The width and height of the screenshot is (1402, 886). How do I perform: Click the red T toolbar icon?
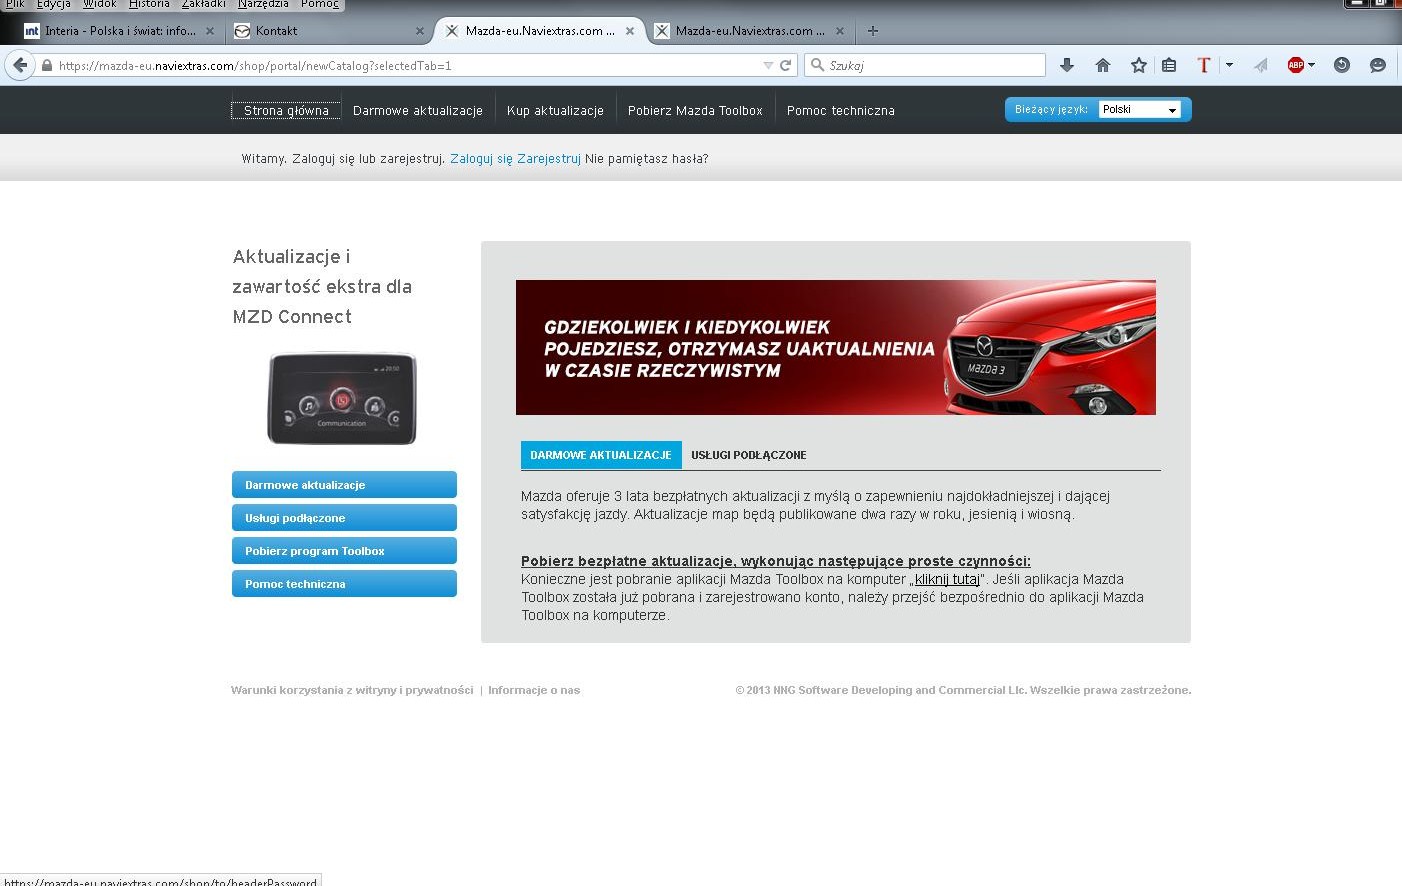pyautogui.click(x=1204, y=65)
